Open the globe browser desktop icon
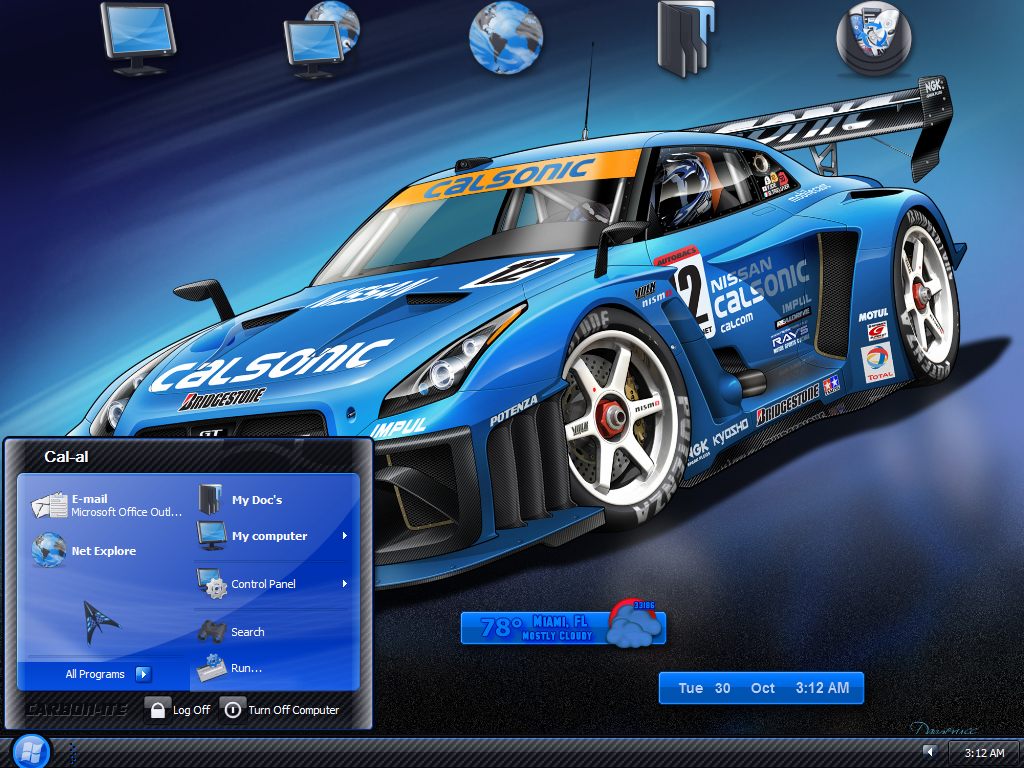Image resolution: width=1024 pixels, height=768 pixels. (x=505, y=37)
